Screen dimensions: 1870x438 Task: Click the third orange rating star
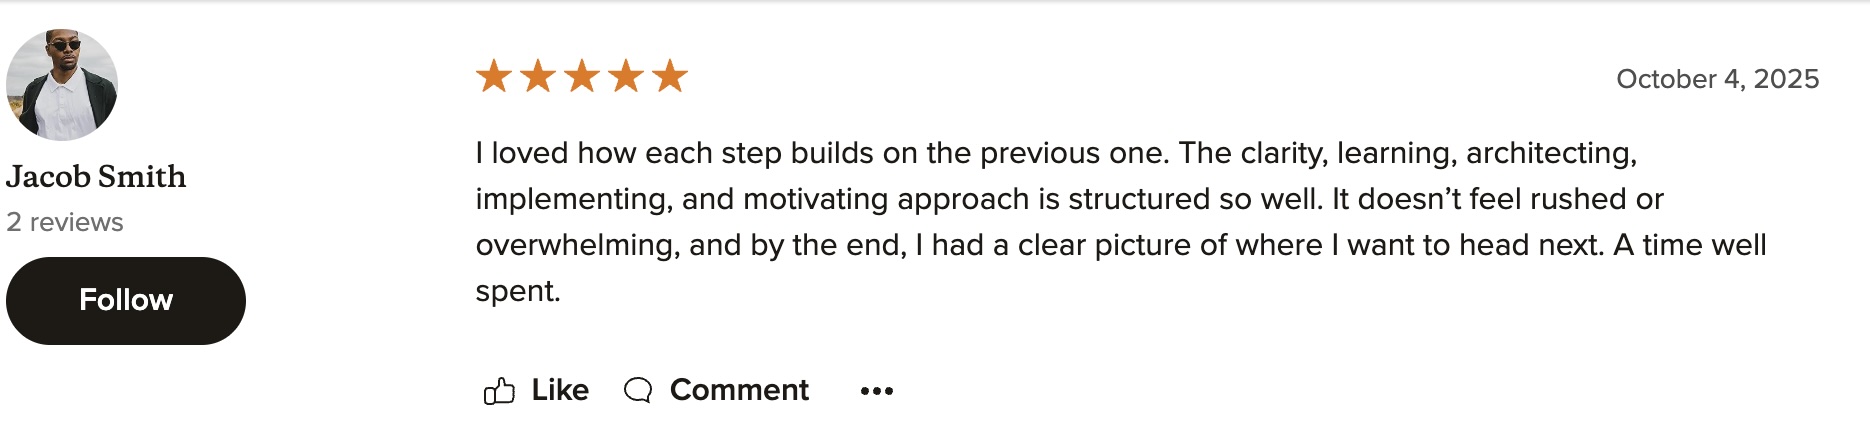(582, 76)
